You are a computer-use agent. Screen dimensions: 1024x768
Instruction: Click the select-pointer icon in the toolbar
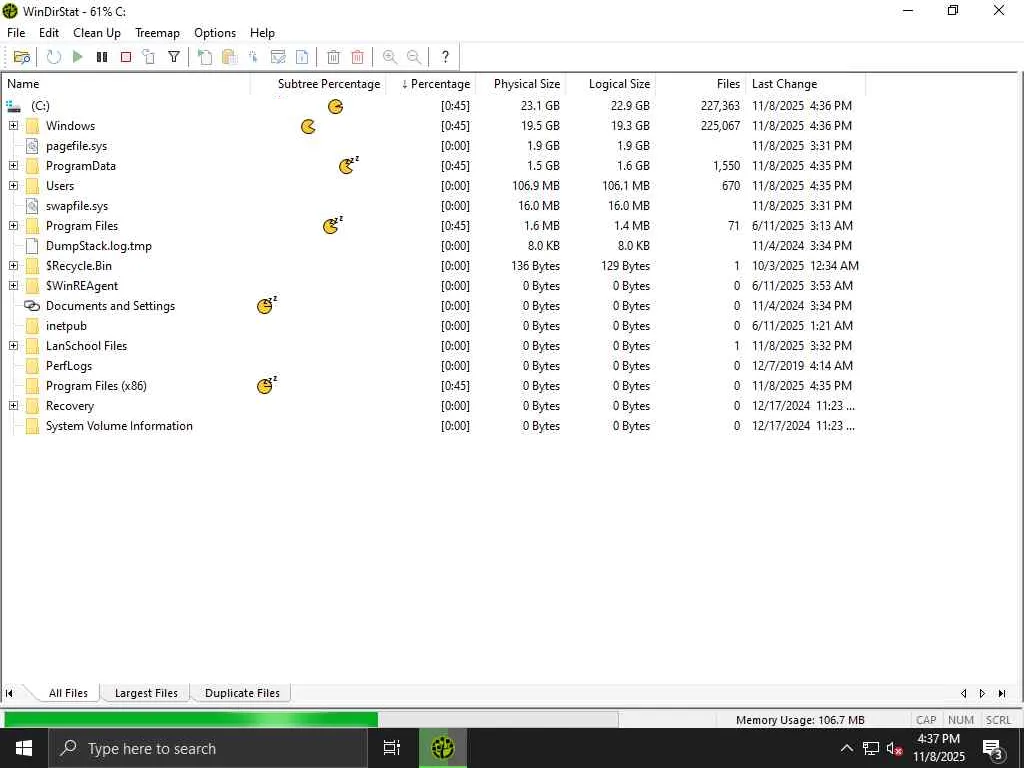coord(253,57)
